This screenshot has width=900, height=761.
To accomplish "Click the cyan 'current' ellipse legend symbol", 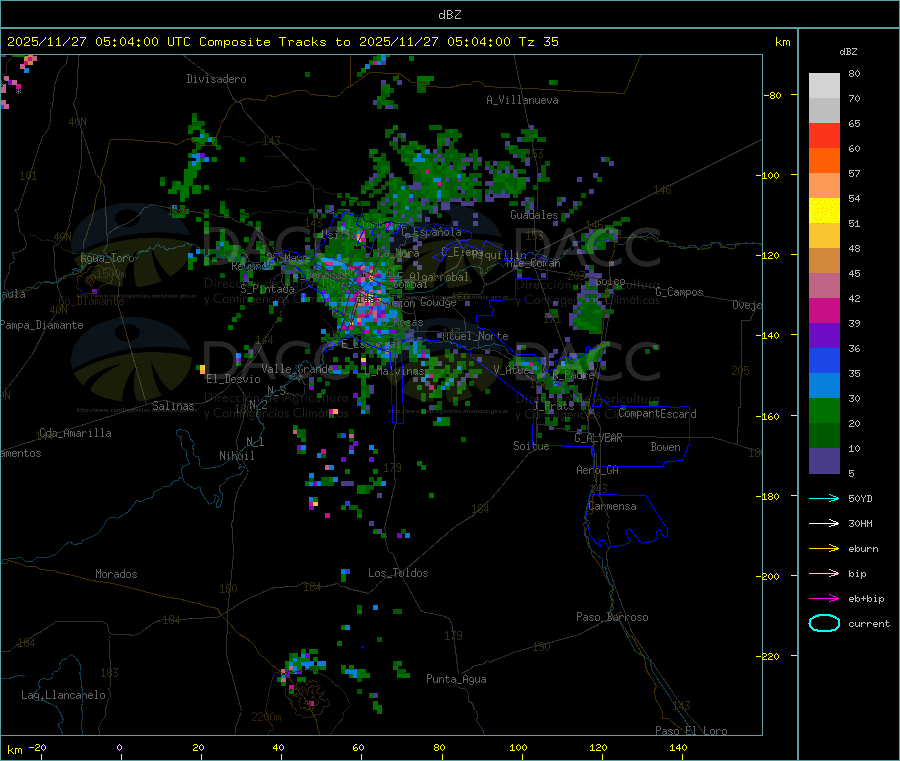I will [x=824, y=623].
